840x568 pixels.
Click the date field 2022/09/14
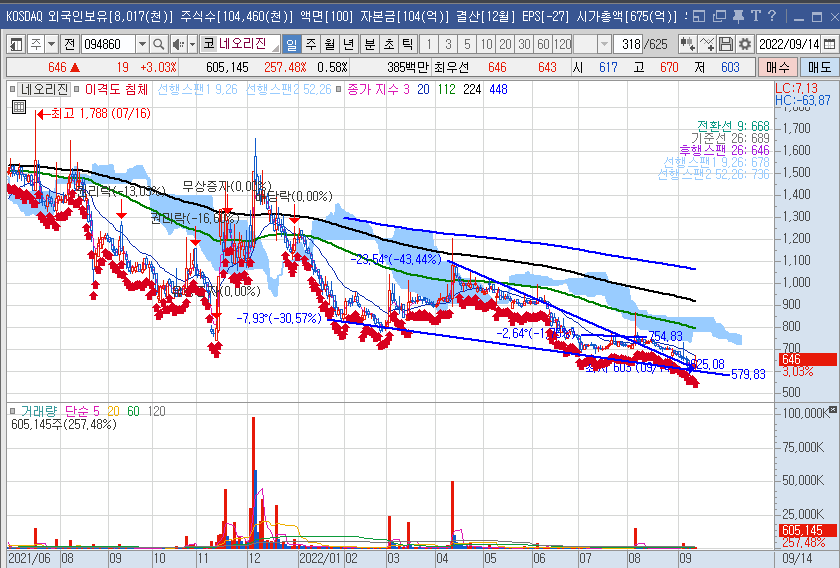pyautogui.click(x=789, y=44)
